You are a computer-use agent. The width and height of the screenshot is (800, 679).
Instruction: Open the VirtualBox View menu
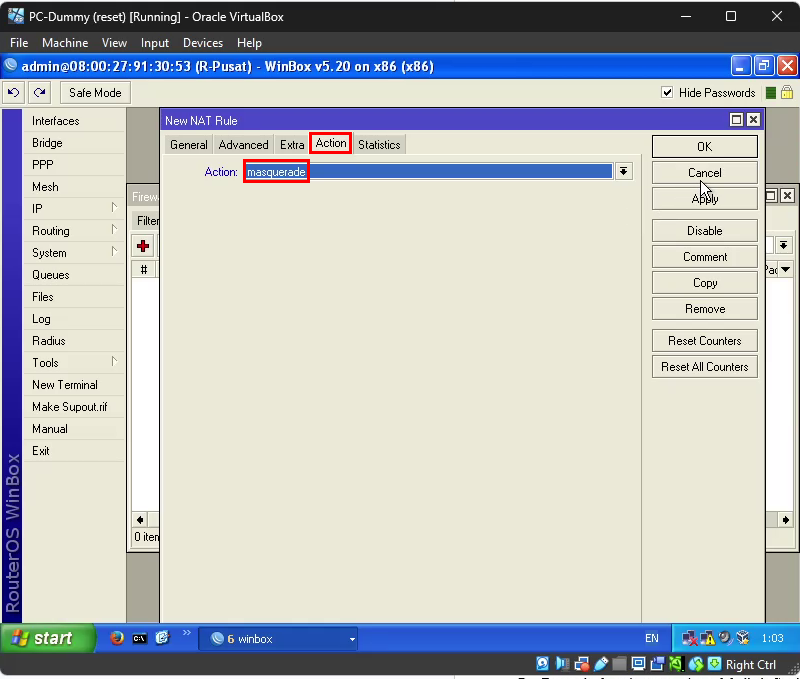click(114, 43)
